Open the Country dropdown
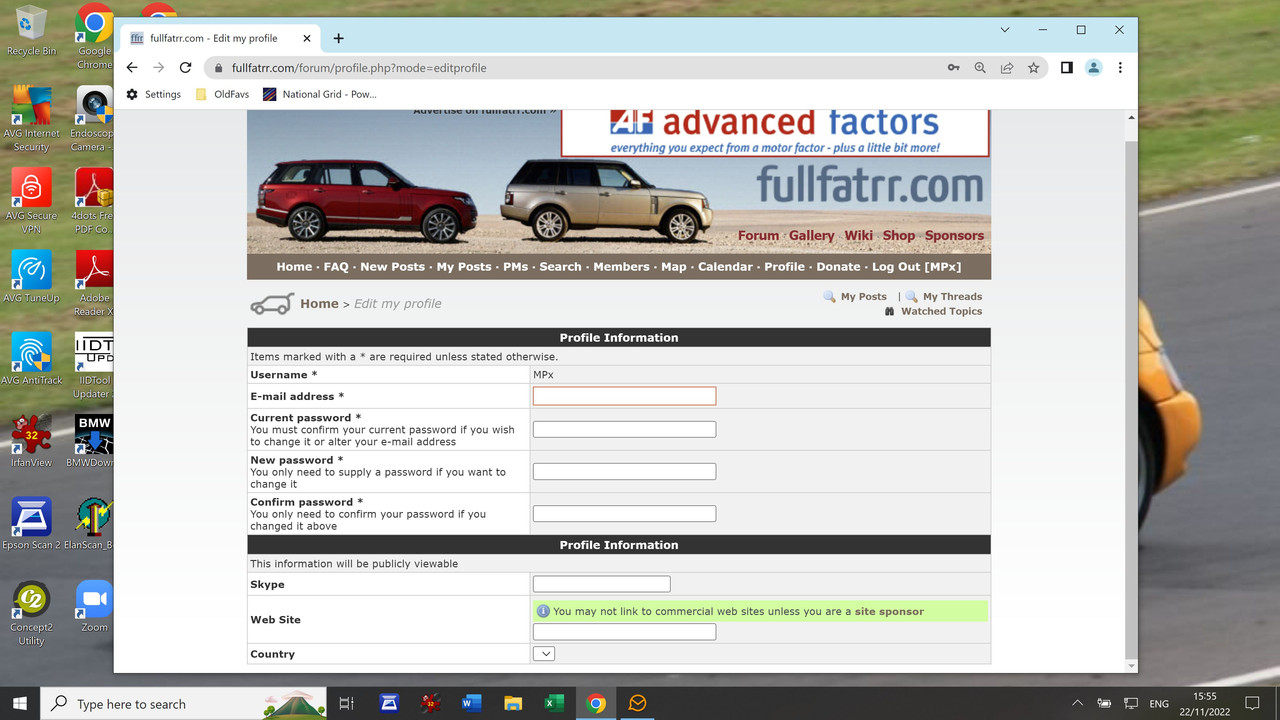 pos(543,654)
